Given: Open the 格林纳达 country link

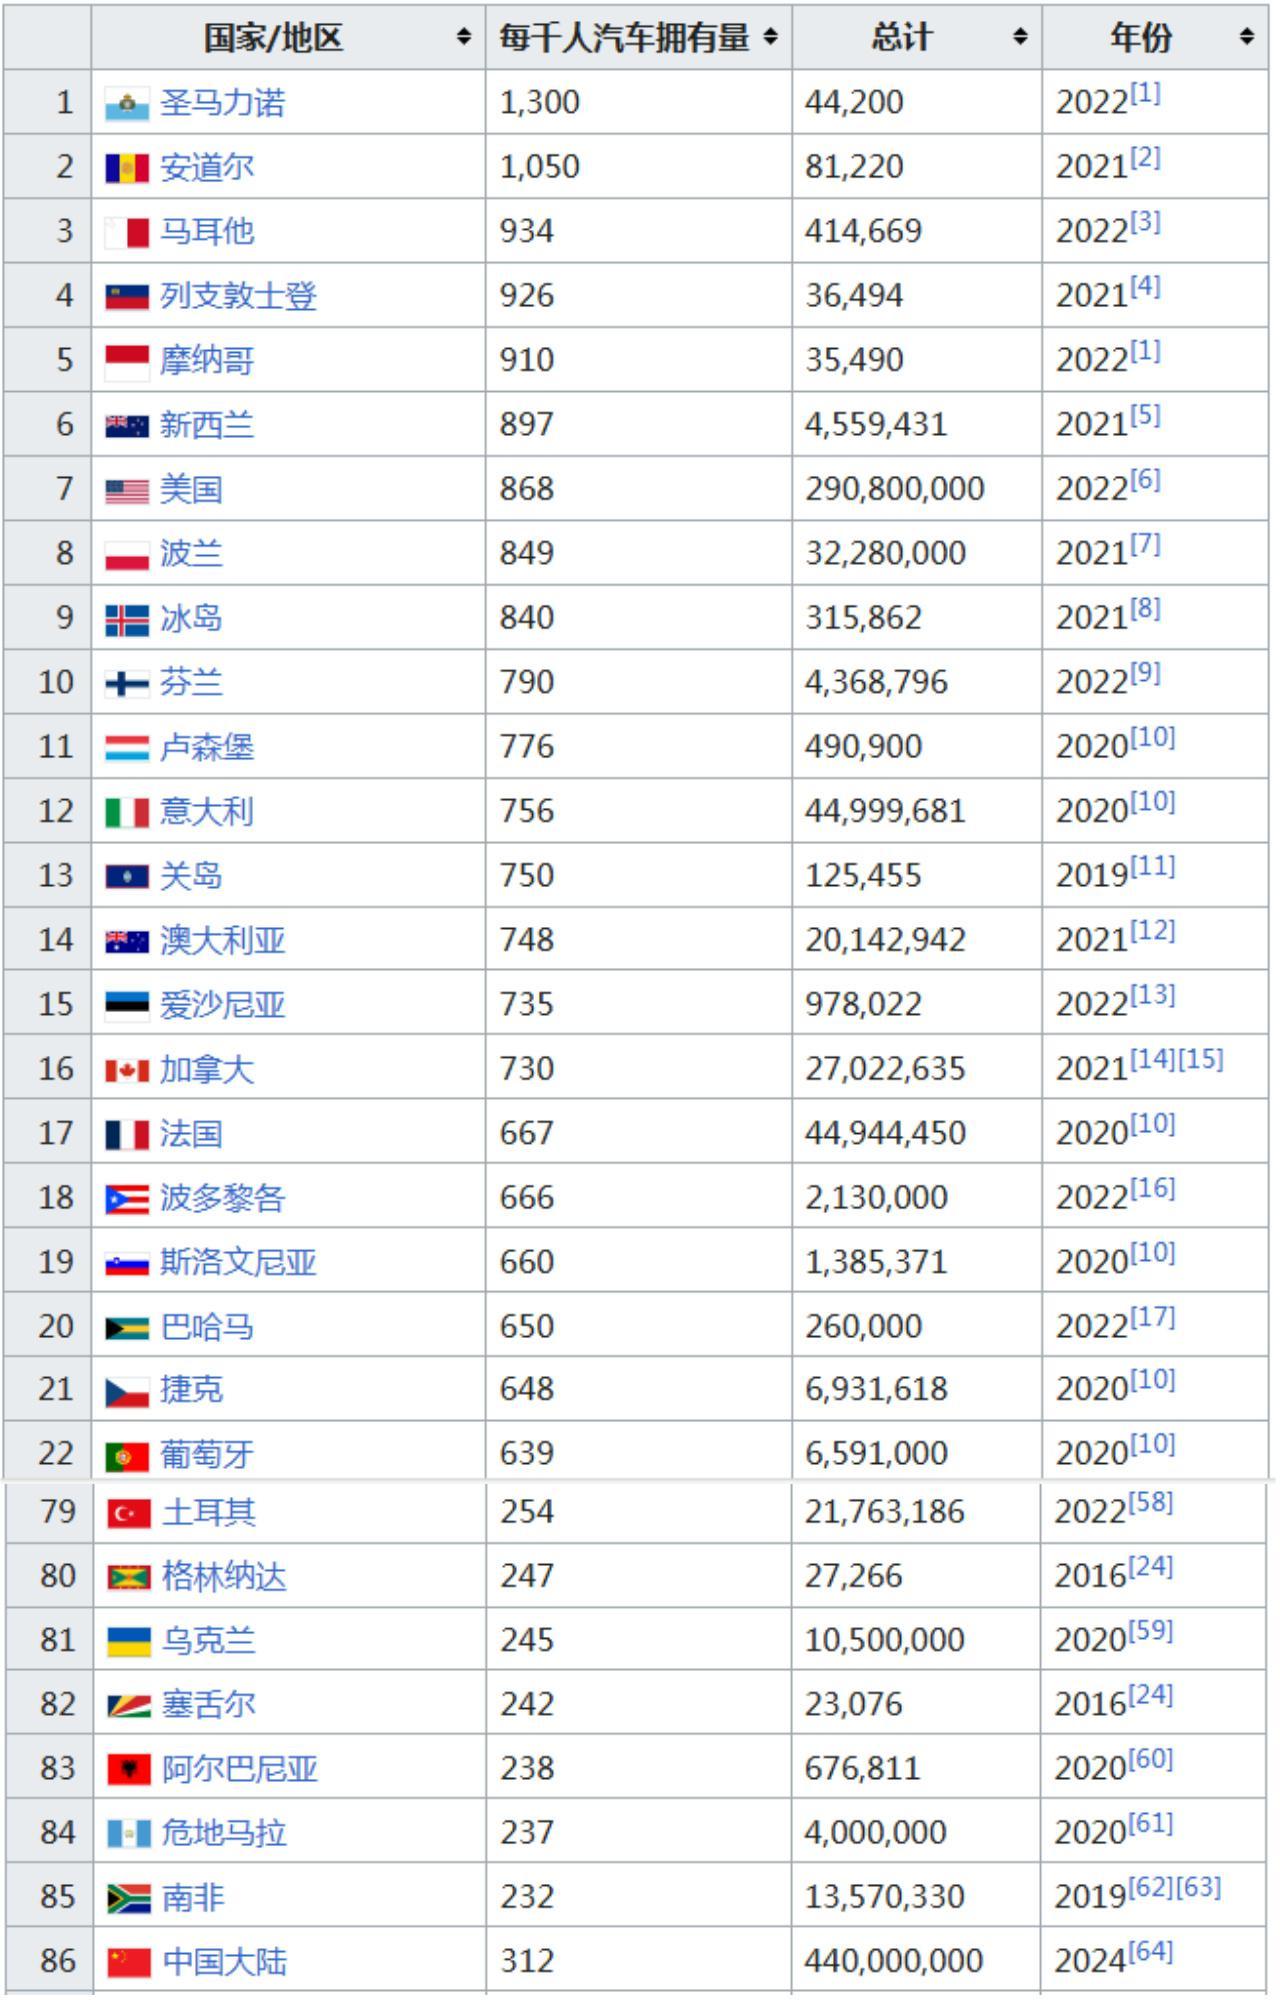Looking at the screenshot, I should (224, 1578).
